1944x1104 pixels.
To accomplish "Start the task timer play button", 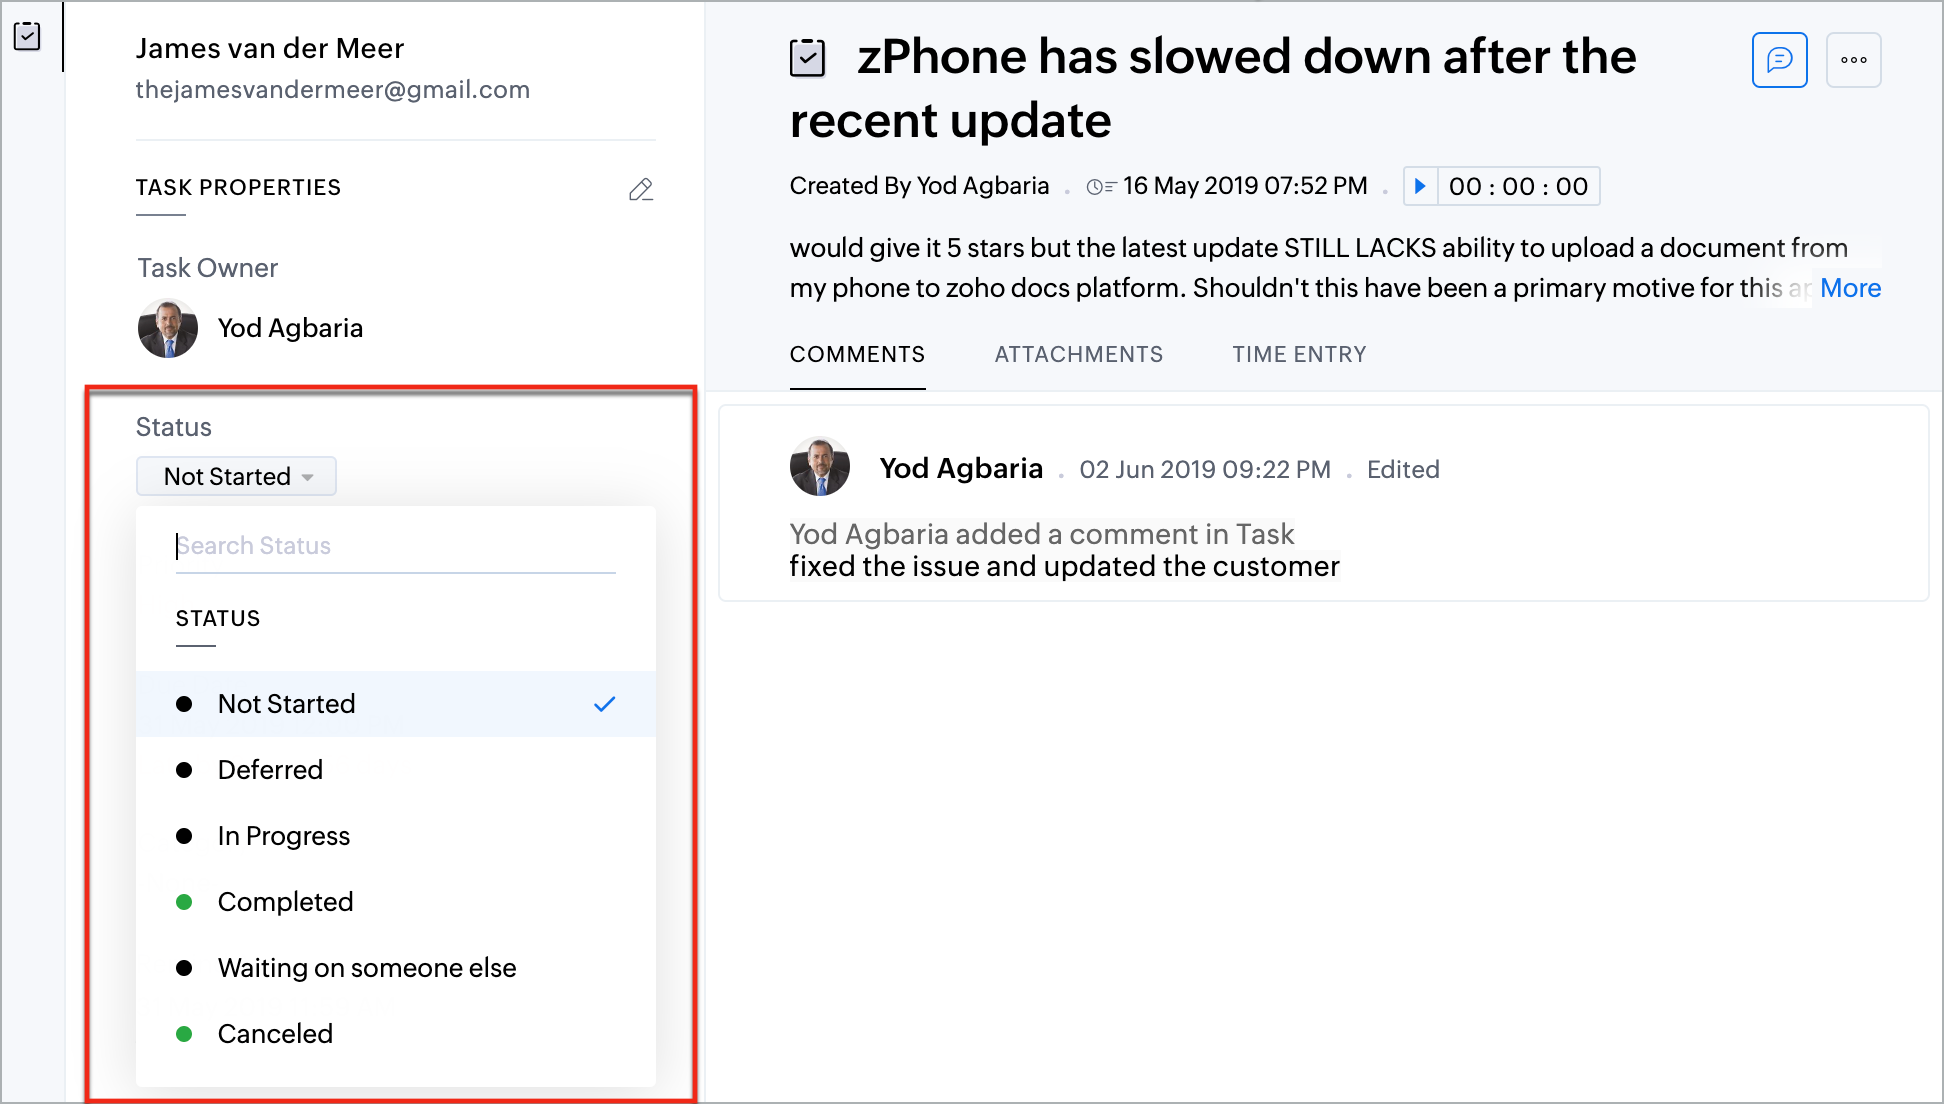I will pyautogui.click(x=1420, y=186).
